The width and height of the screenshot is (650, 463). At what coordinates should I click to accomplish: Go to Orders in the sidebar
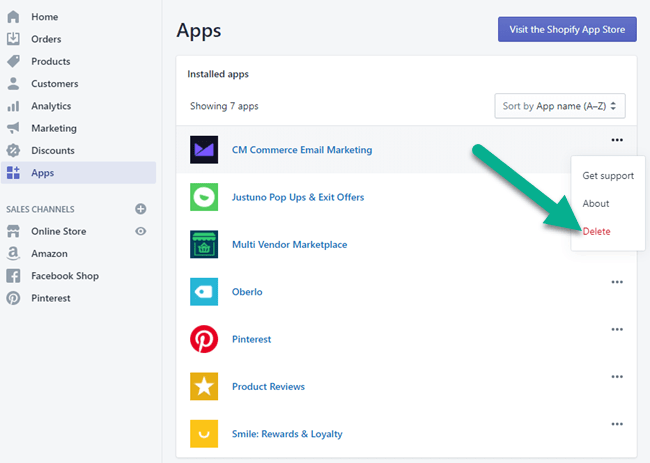click(x=46, y=39)
